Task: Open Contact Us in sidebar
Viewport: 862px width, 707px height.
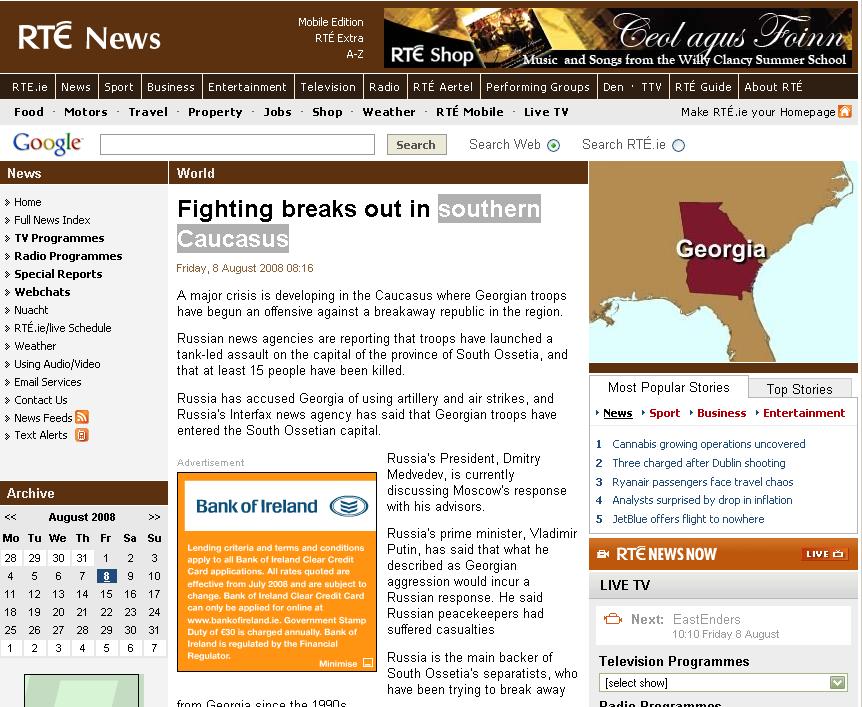Action: pyautogui.click(x=41, y=400)
